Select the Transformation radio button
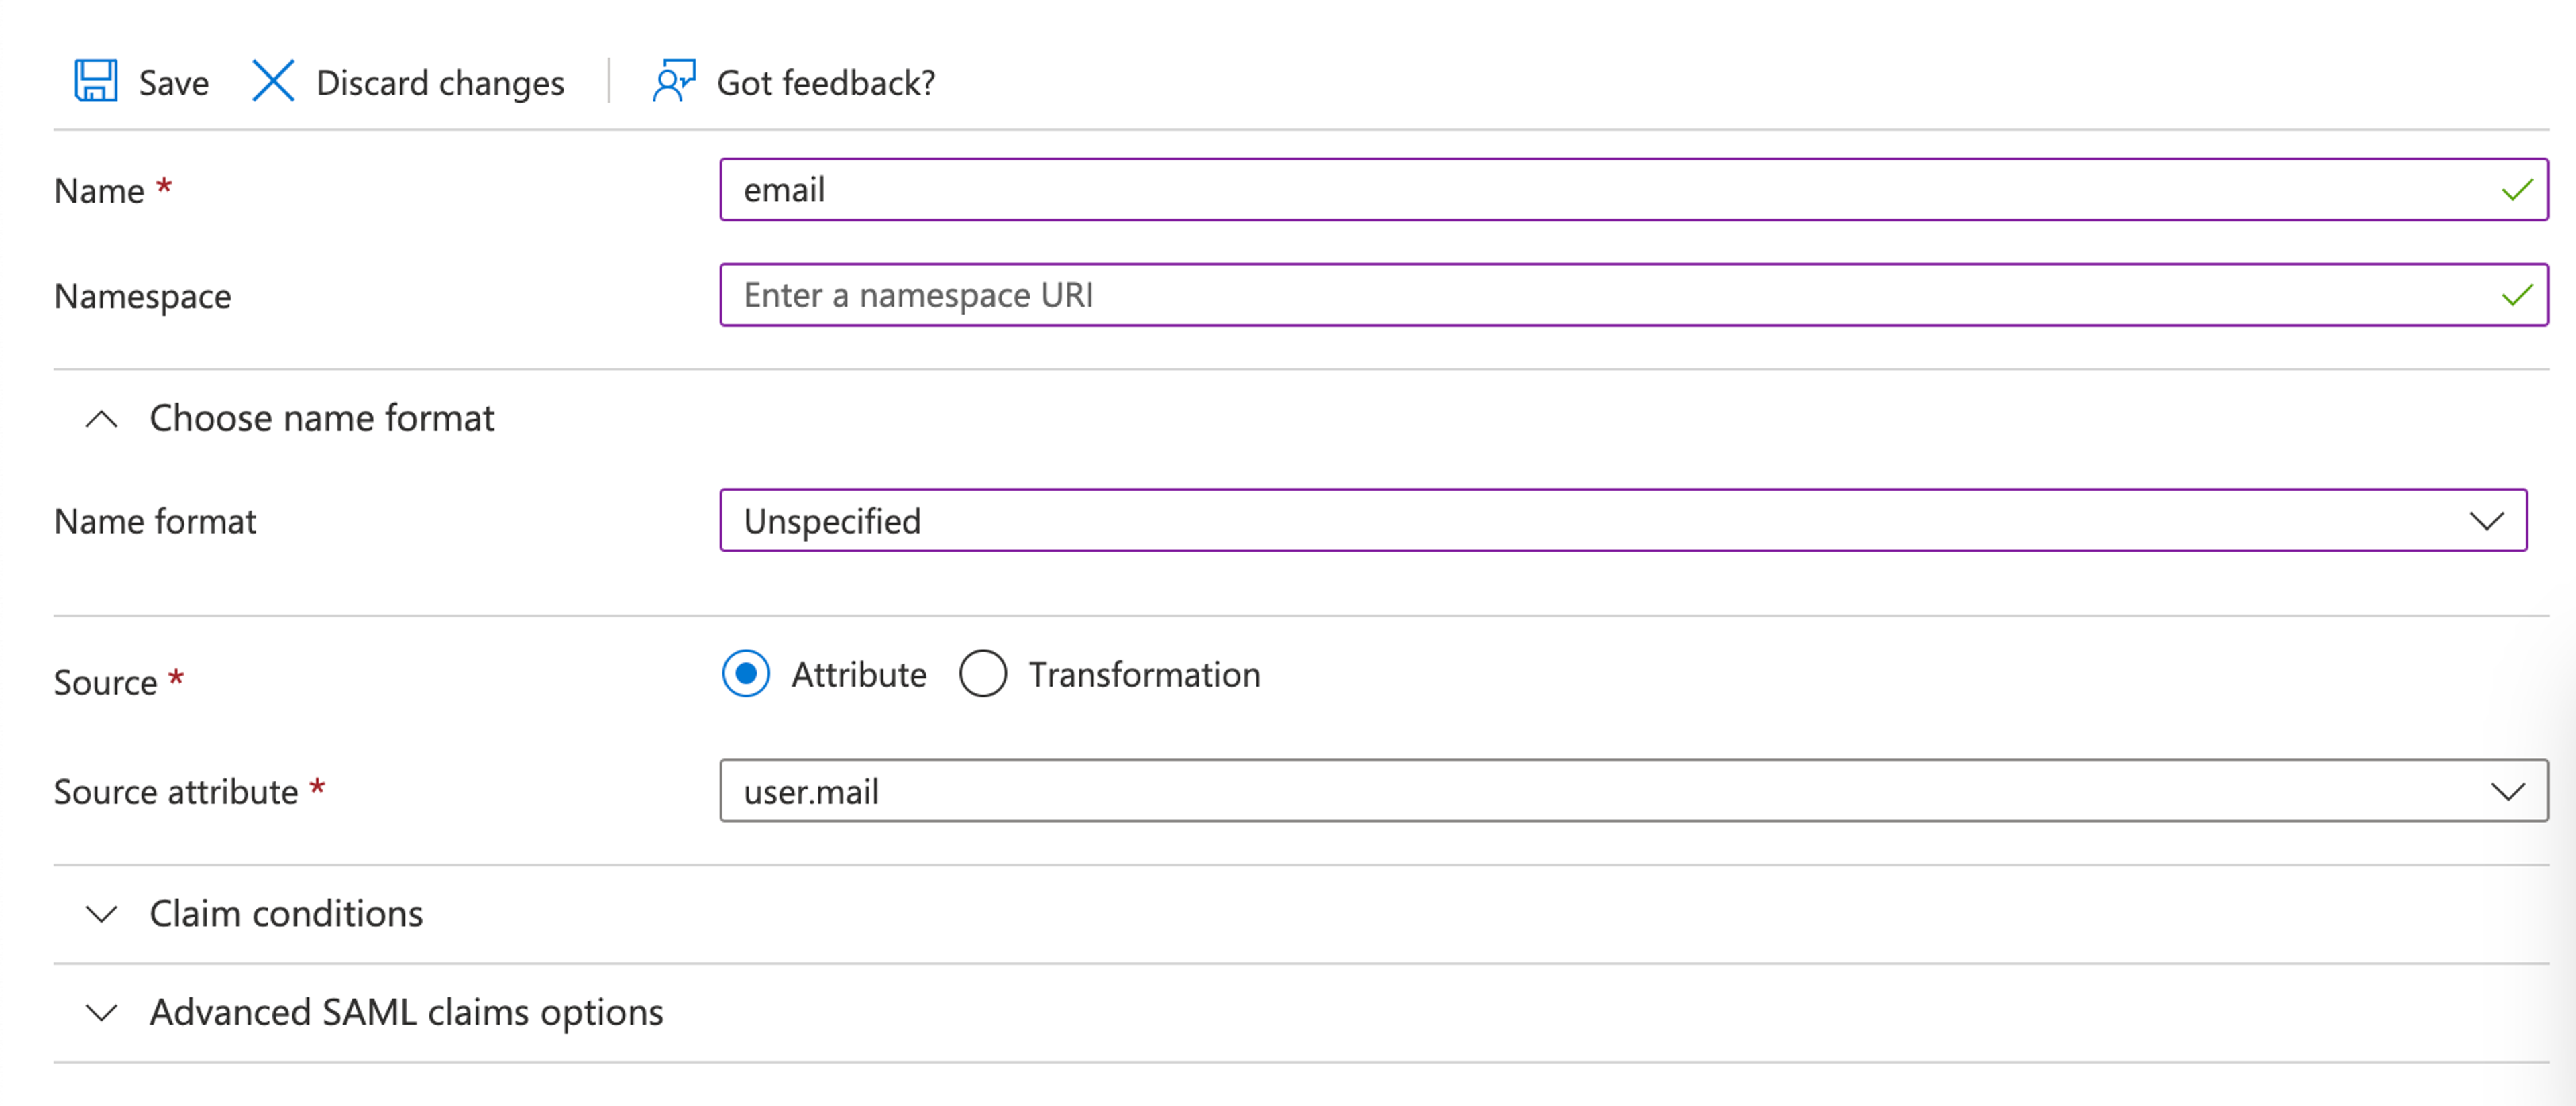Screen dimensions: 2576x1106 click(982, 674)
